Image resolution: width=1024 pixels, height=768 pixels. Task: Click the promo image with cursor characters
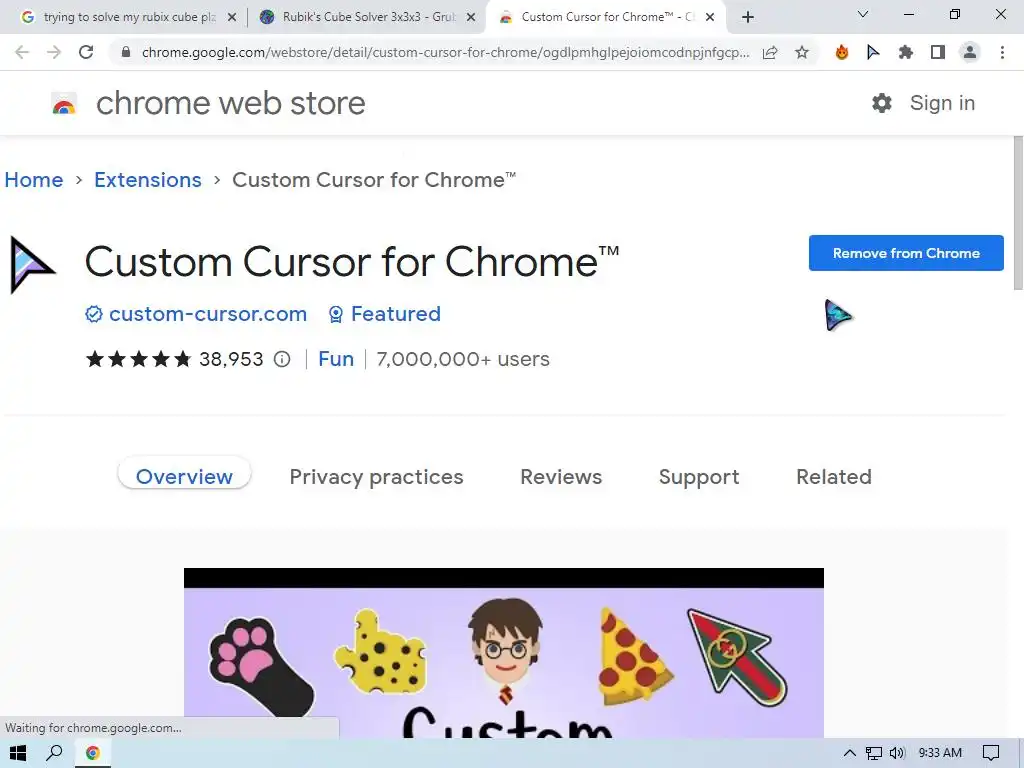click(504, 653)
